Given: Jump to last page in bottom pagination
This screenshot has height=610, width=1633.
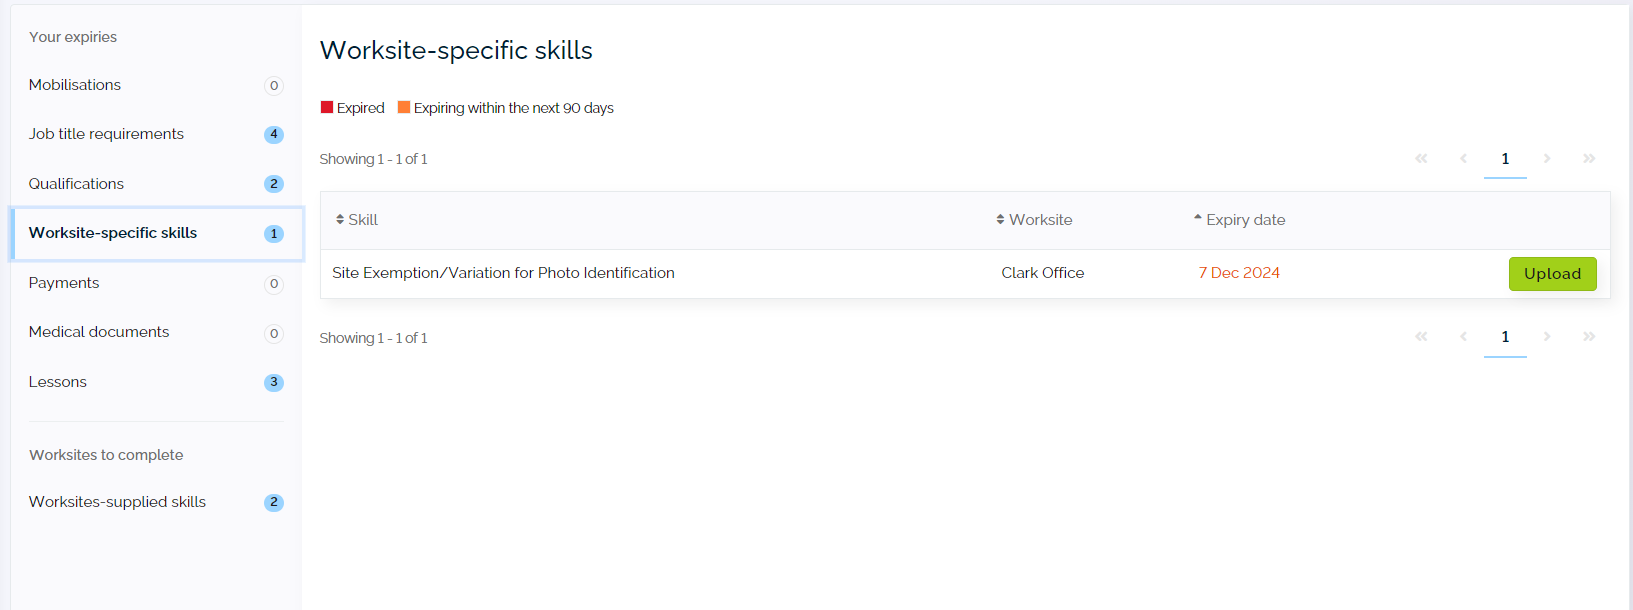Looking at the screenshot, I should pyautogui.click(x=1589, y=337).
